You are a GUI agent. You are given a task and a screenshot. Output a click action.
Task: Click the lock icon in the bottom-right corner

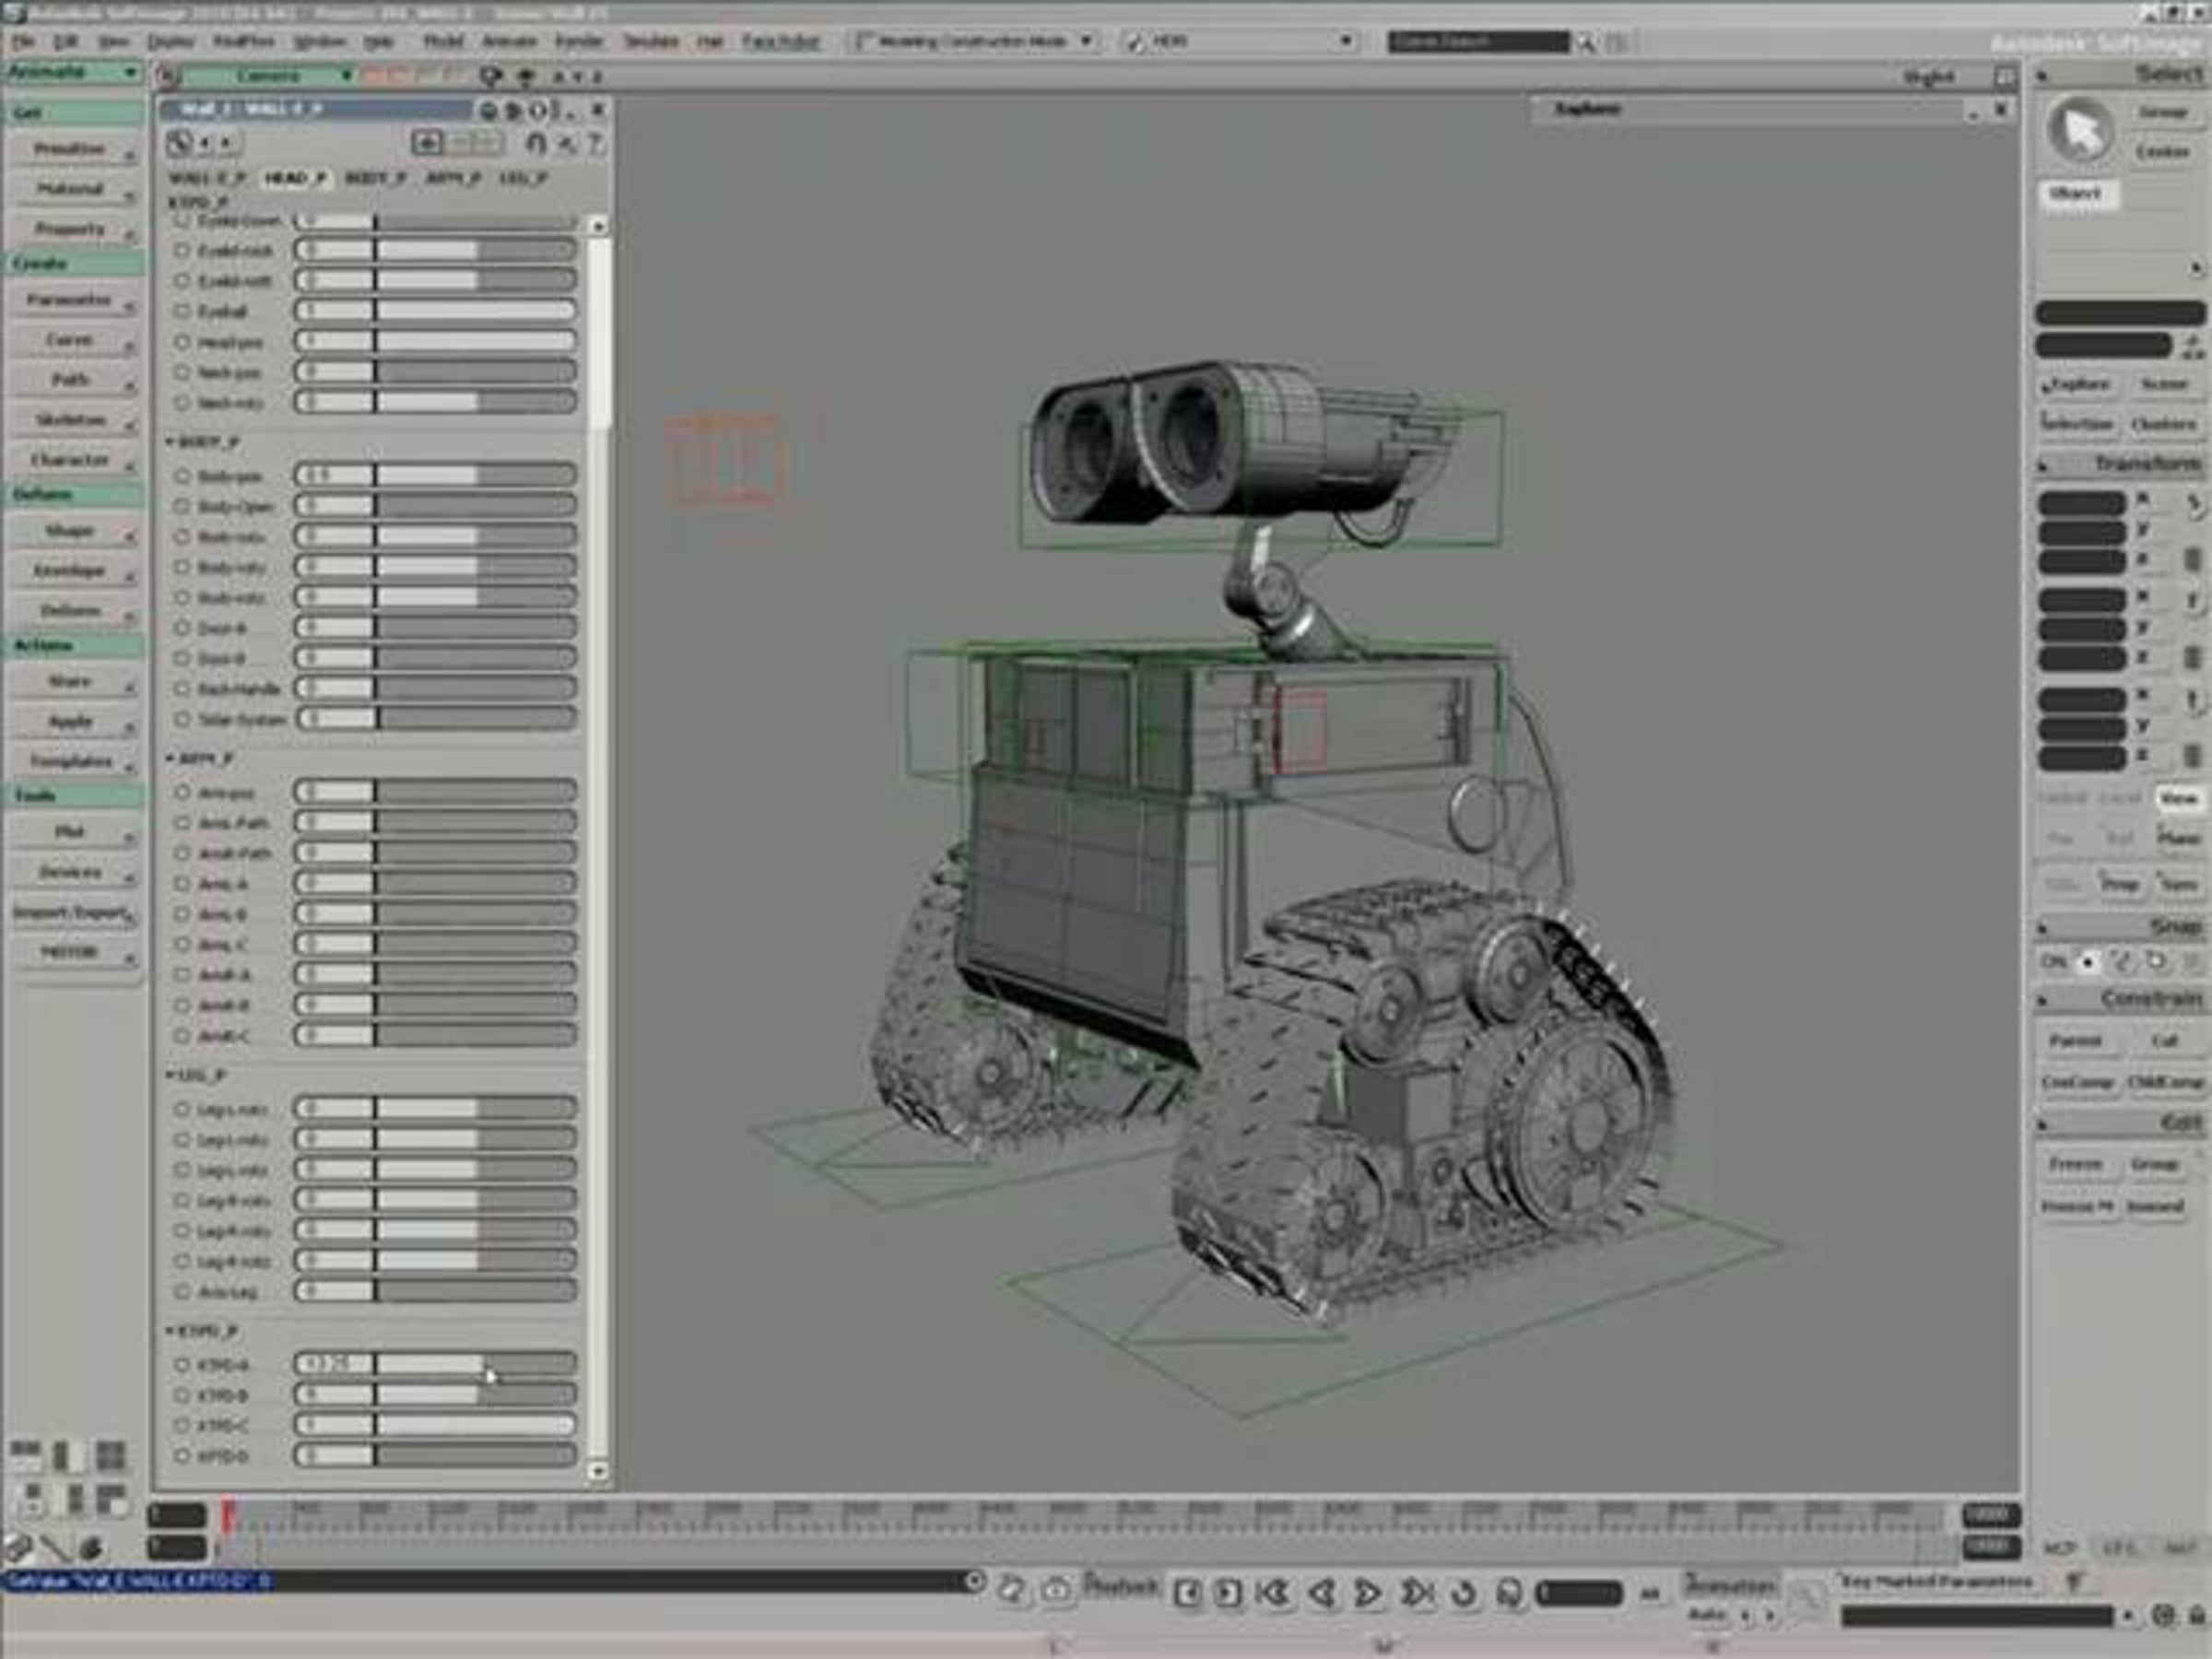coord(2196,1615)
